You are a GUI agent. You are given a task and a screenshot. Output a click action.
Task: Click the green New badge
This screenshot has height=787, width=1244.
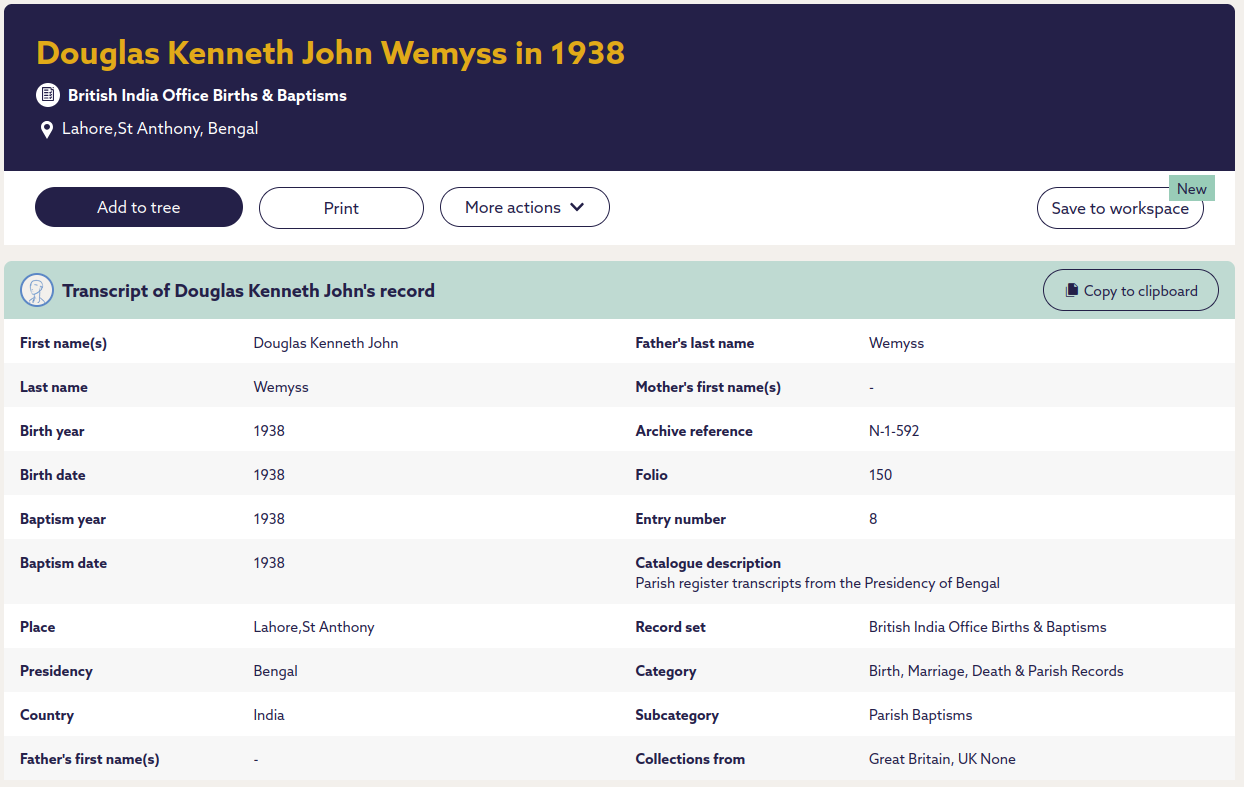(x=1191, y=189)
